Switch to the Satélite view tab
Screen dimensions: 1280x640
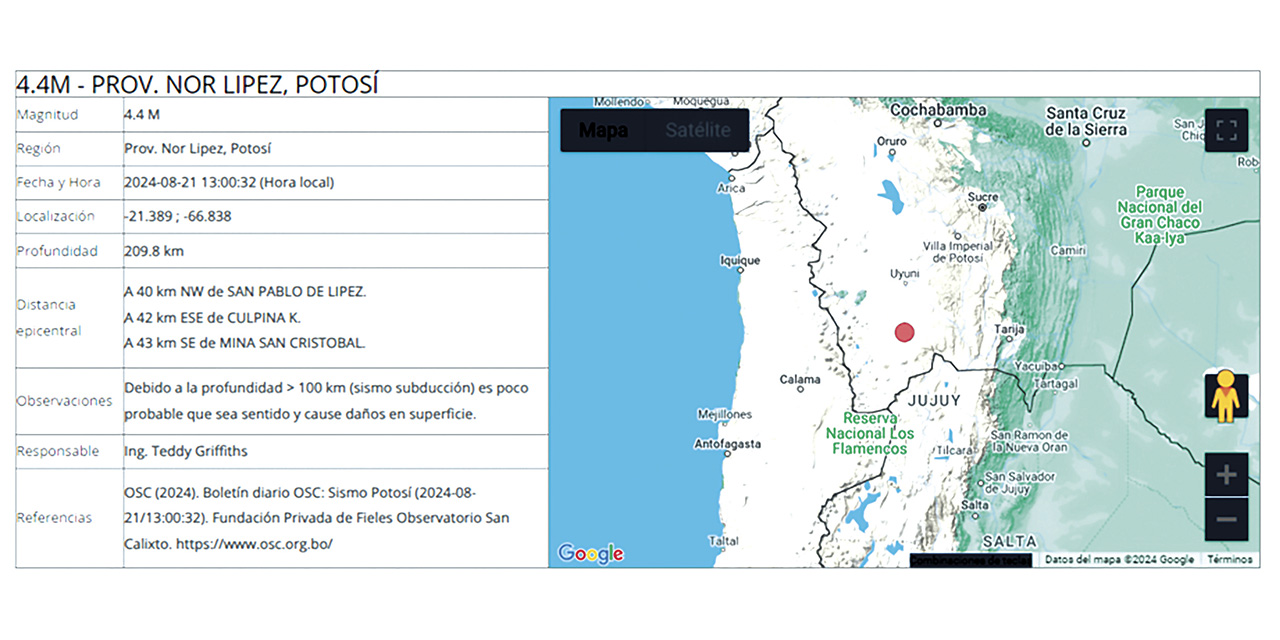(698, 131)
